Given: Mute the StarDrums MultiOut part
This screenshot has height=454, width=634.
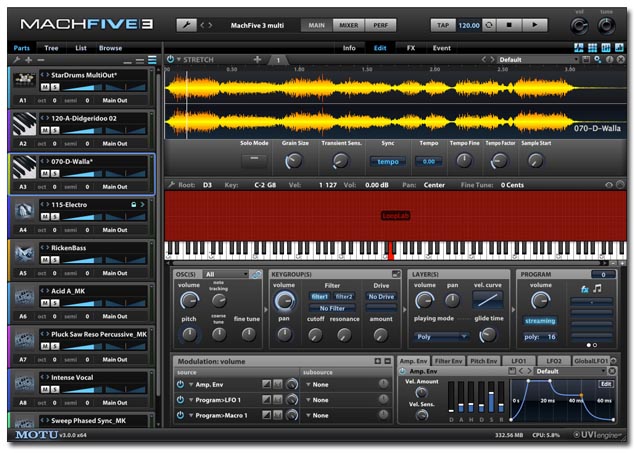Looking at the screenshot, I should (45, 87).
